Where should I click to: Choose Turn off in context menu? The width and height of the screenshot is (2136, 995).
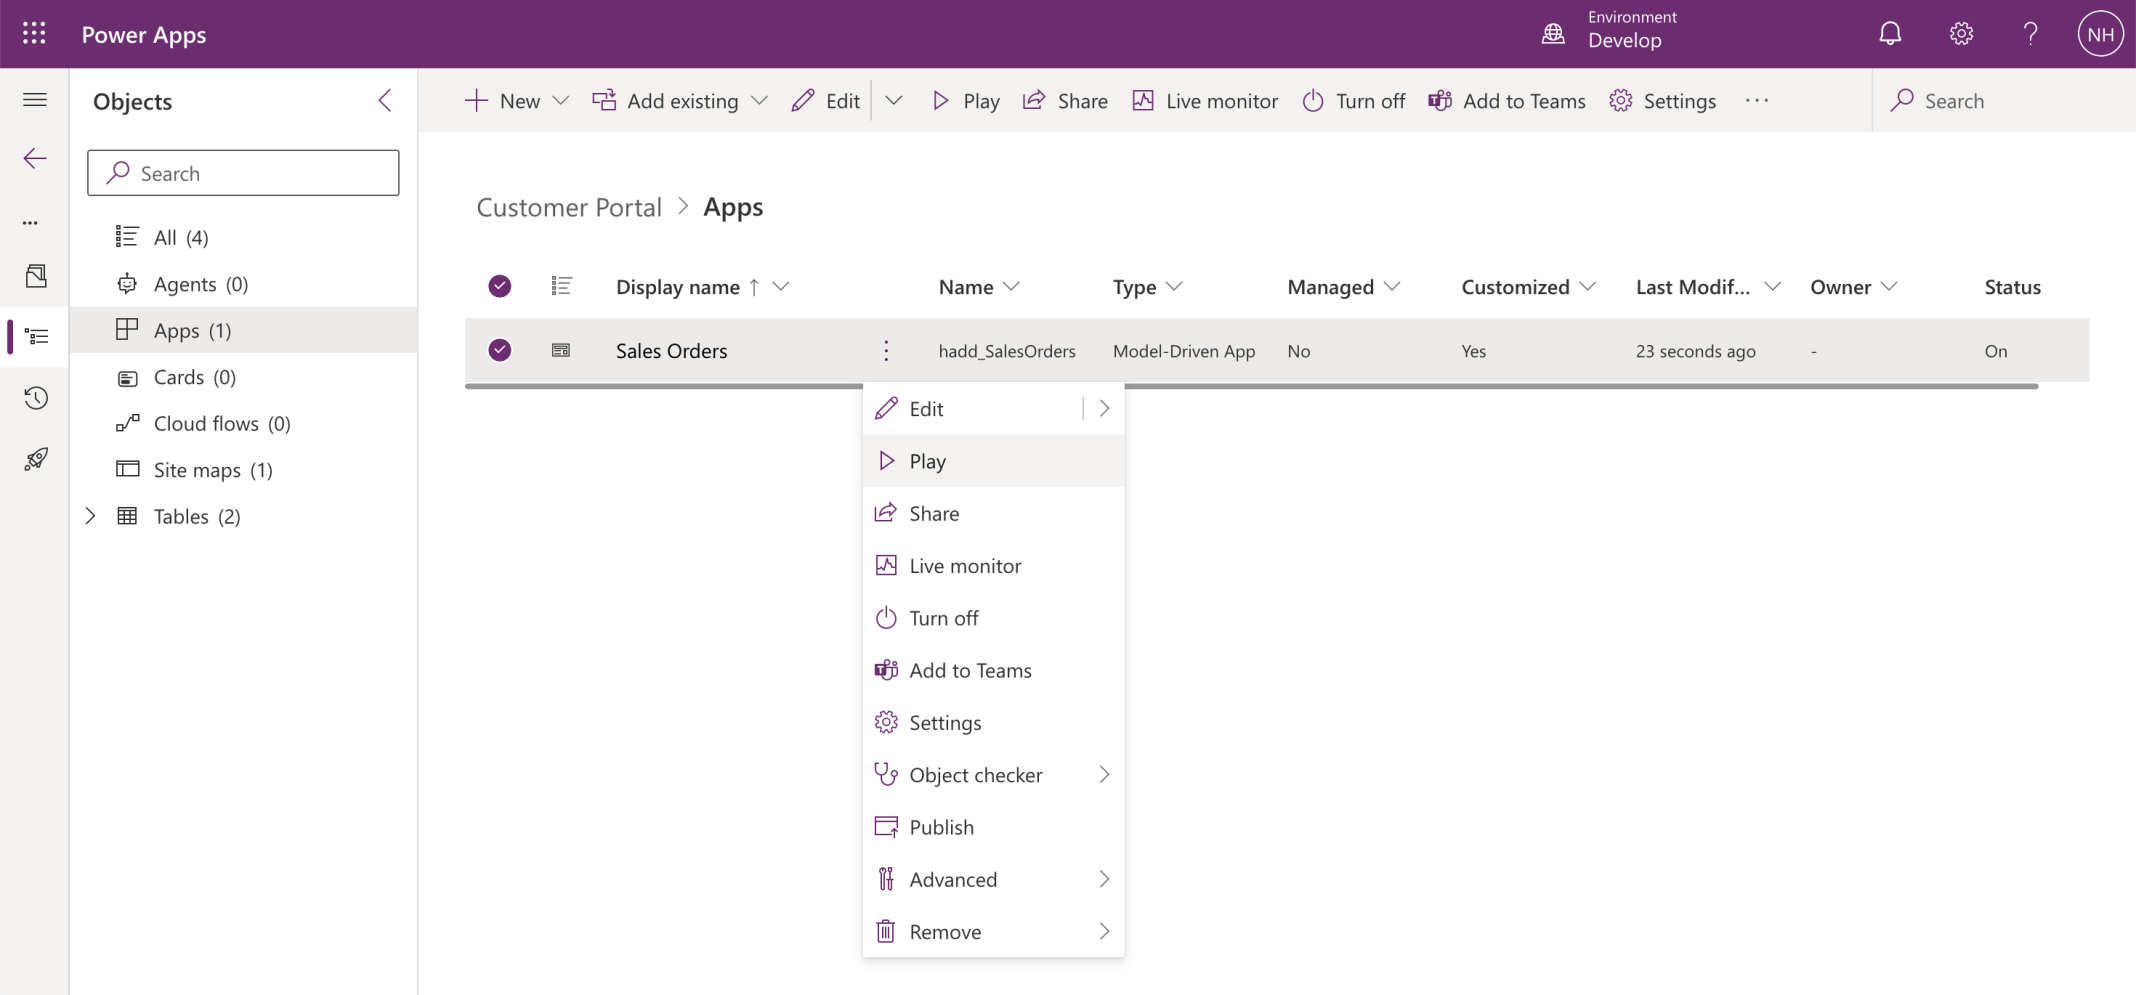coord(943,618)
